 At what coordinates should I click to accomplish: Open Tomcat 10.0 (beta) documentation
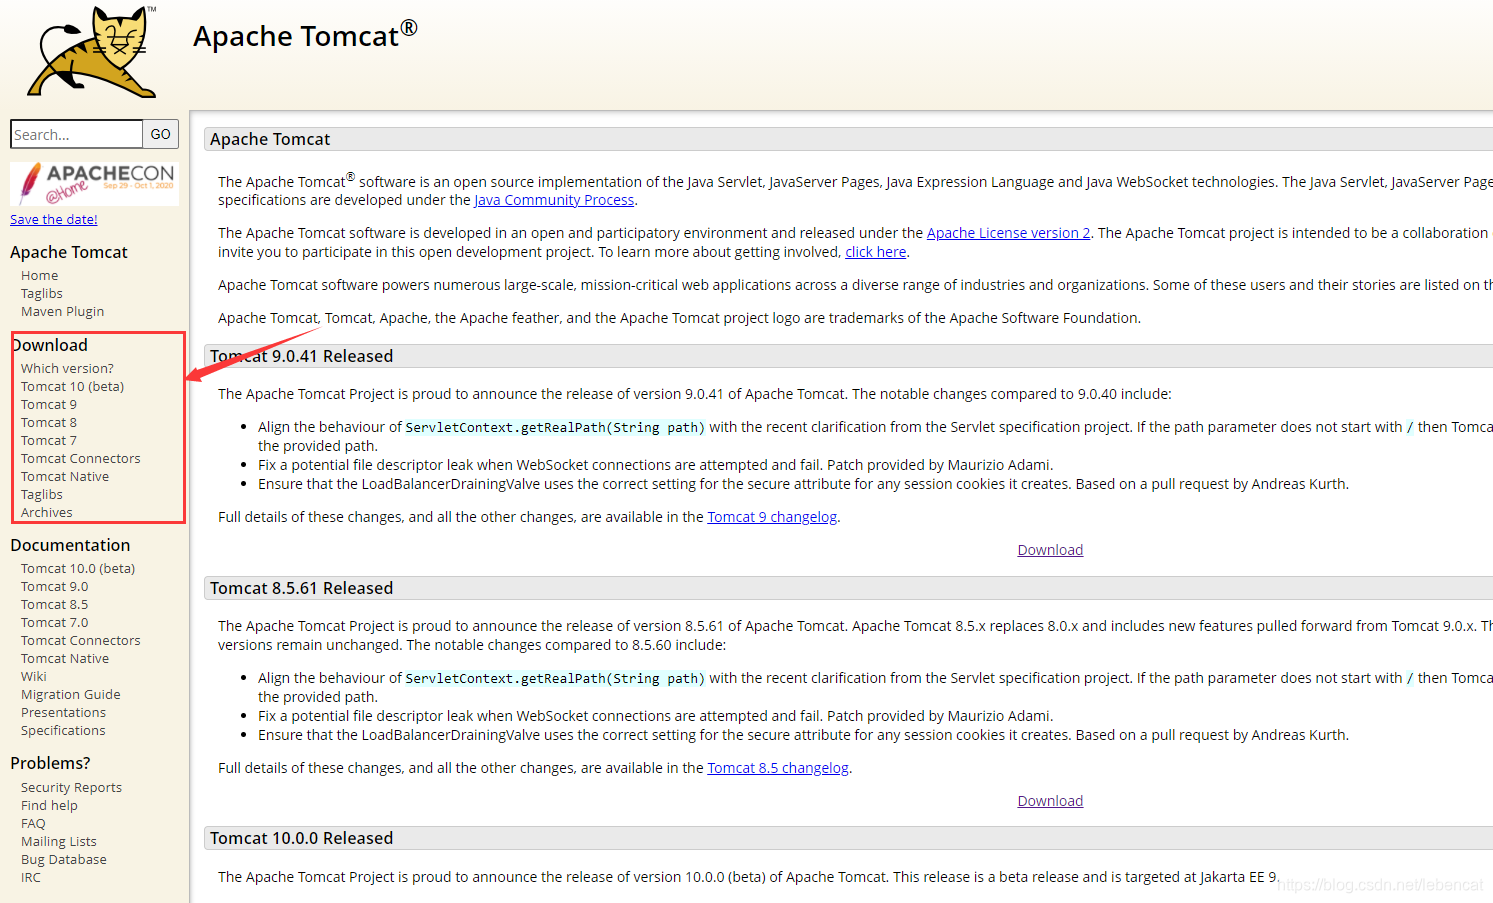coord(78,568)
